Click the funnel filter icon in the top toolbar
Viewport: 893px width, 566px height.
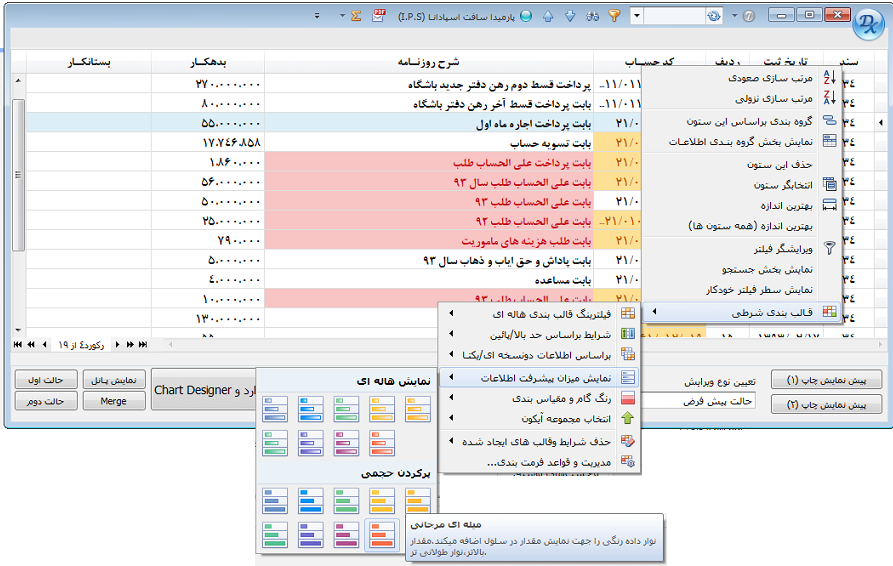(x=615, y=16)
